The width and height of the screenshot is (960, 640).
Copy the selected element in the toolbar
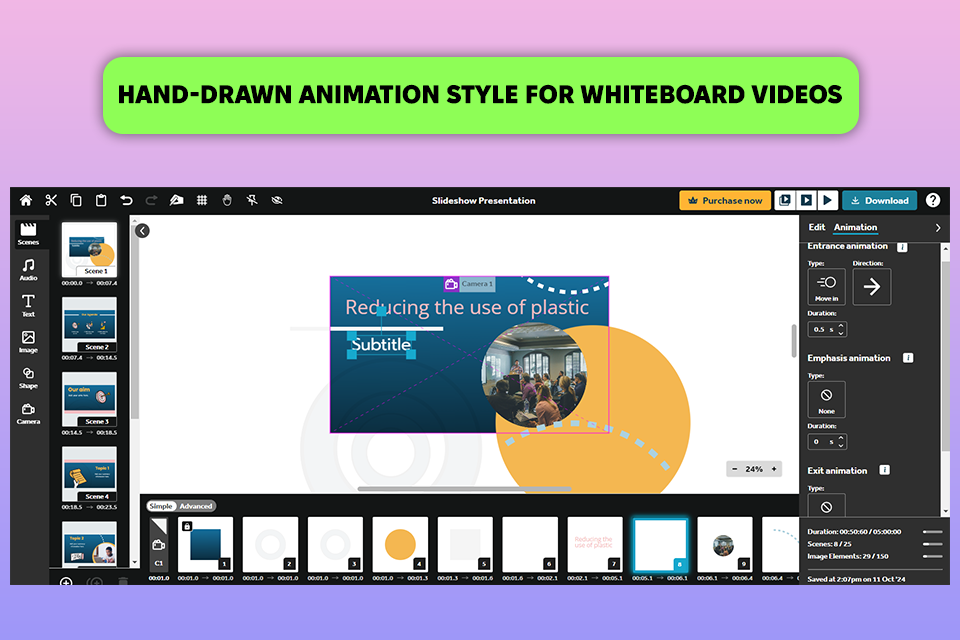[x=76, y=200]
